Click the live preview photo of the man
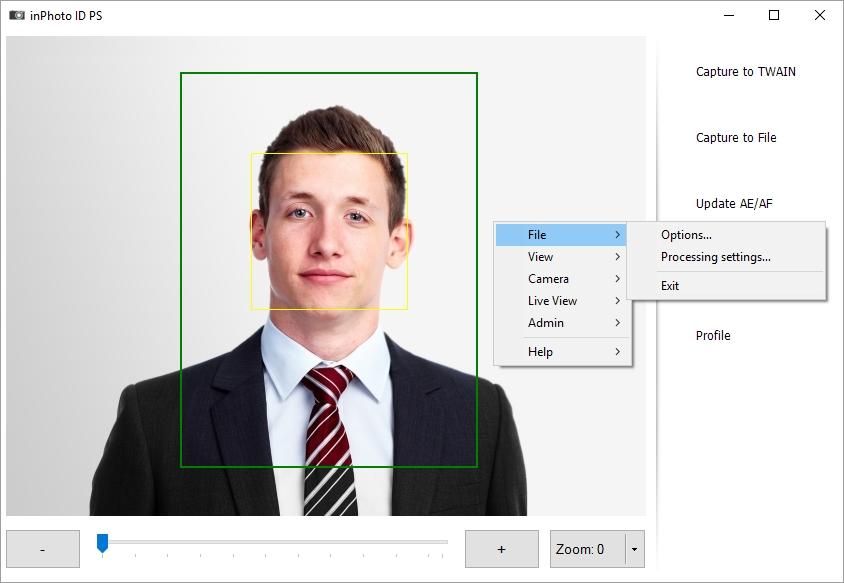 pyautogui.click(x=326, y=276)
